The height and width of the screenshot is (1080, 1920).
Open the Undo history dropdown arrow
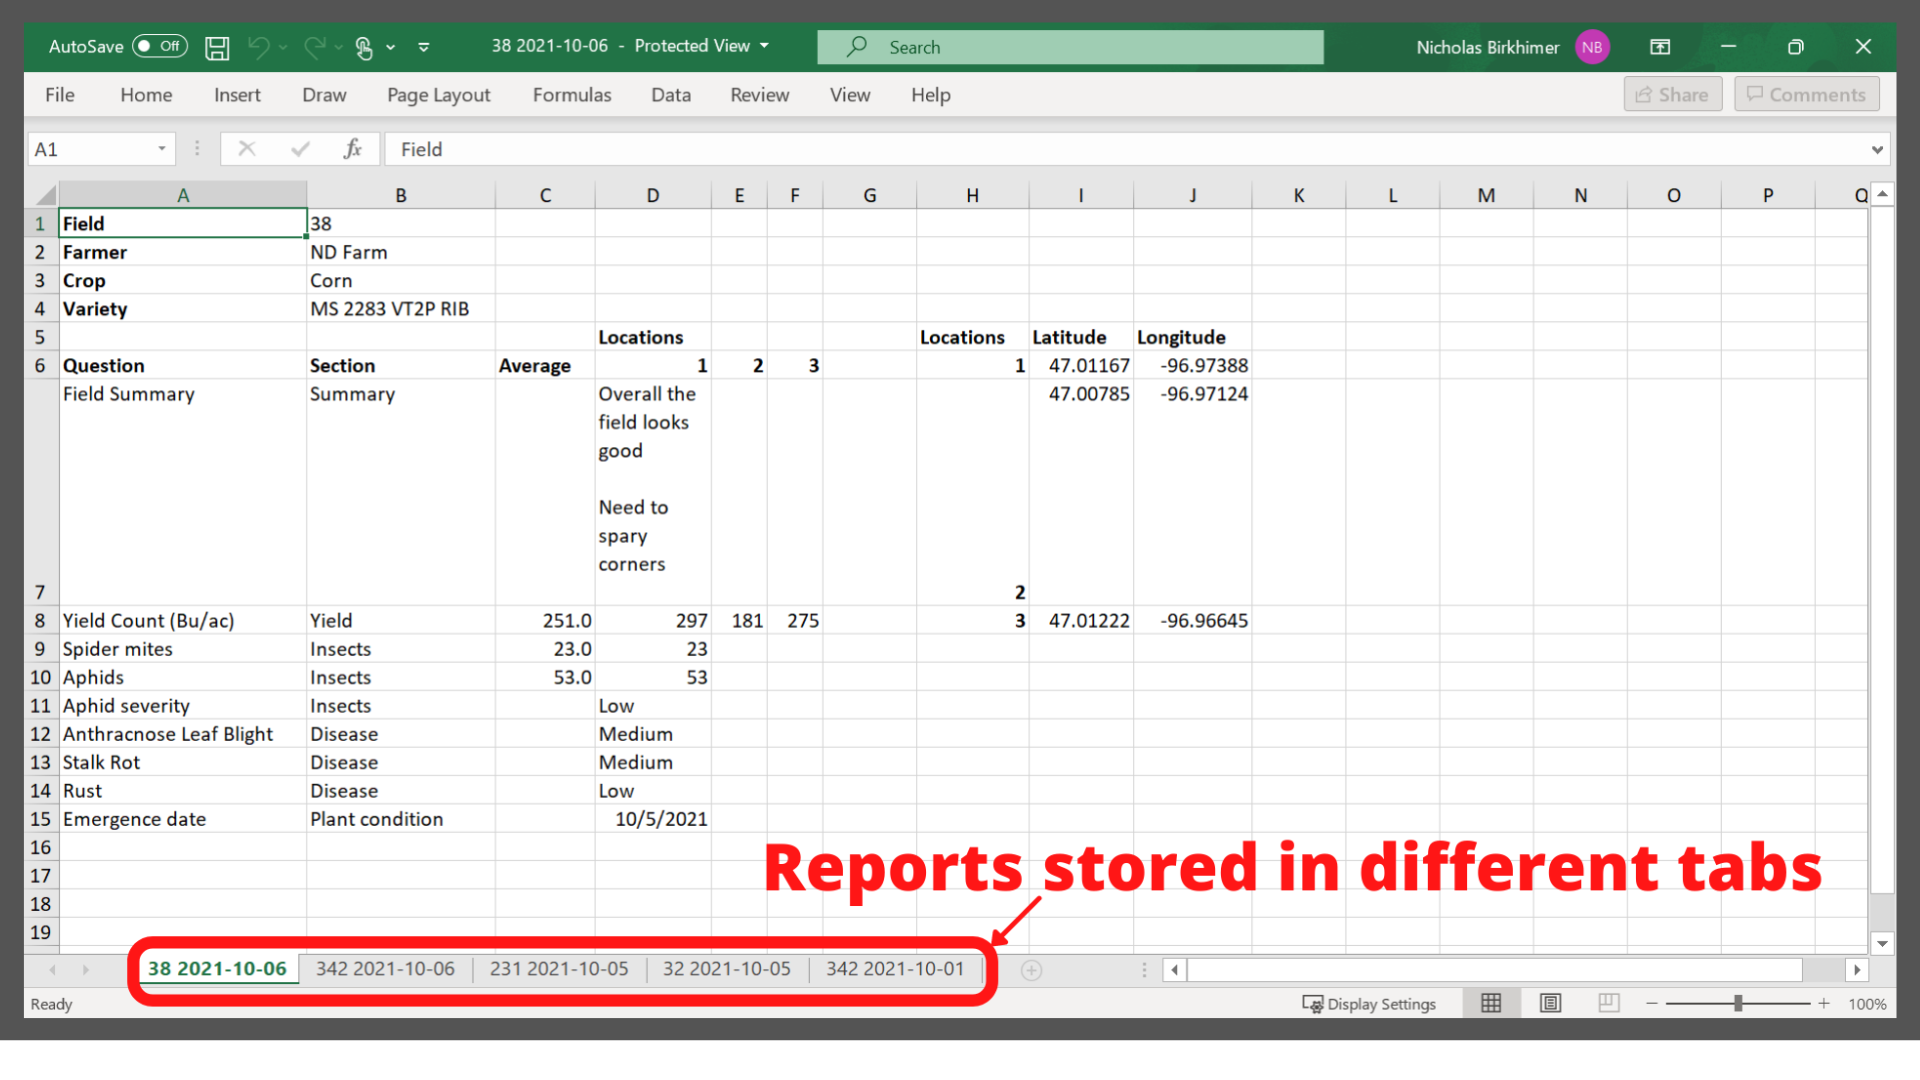click(x=284, y=47)
